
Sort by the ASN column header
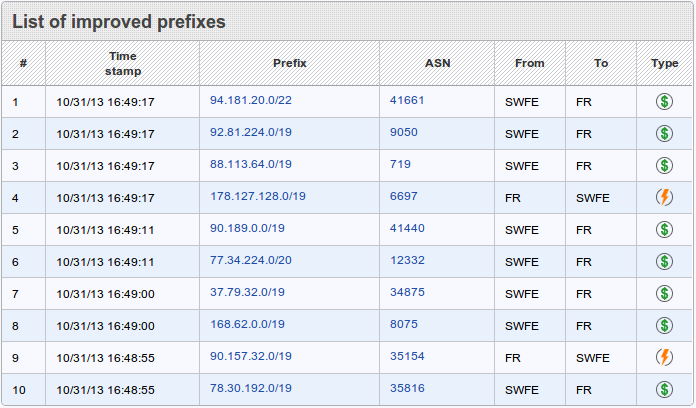(437, 63)
